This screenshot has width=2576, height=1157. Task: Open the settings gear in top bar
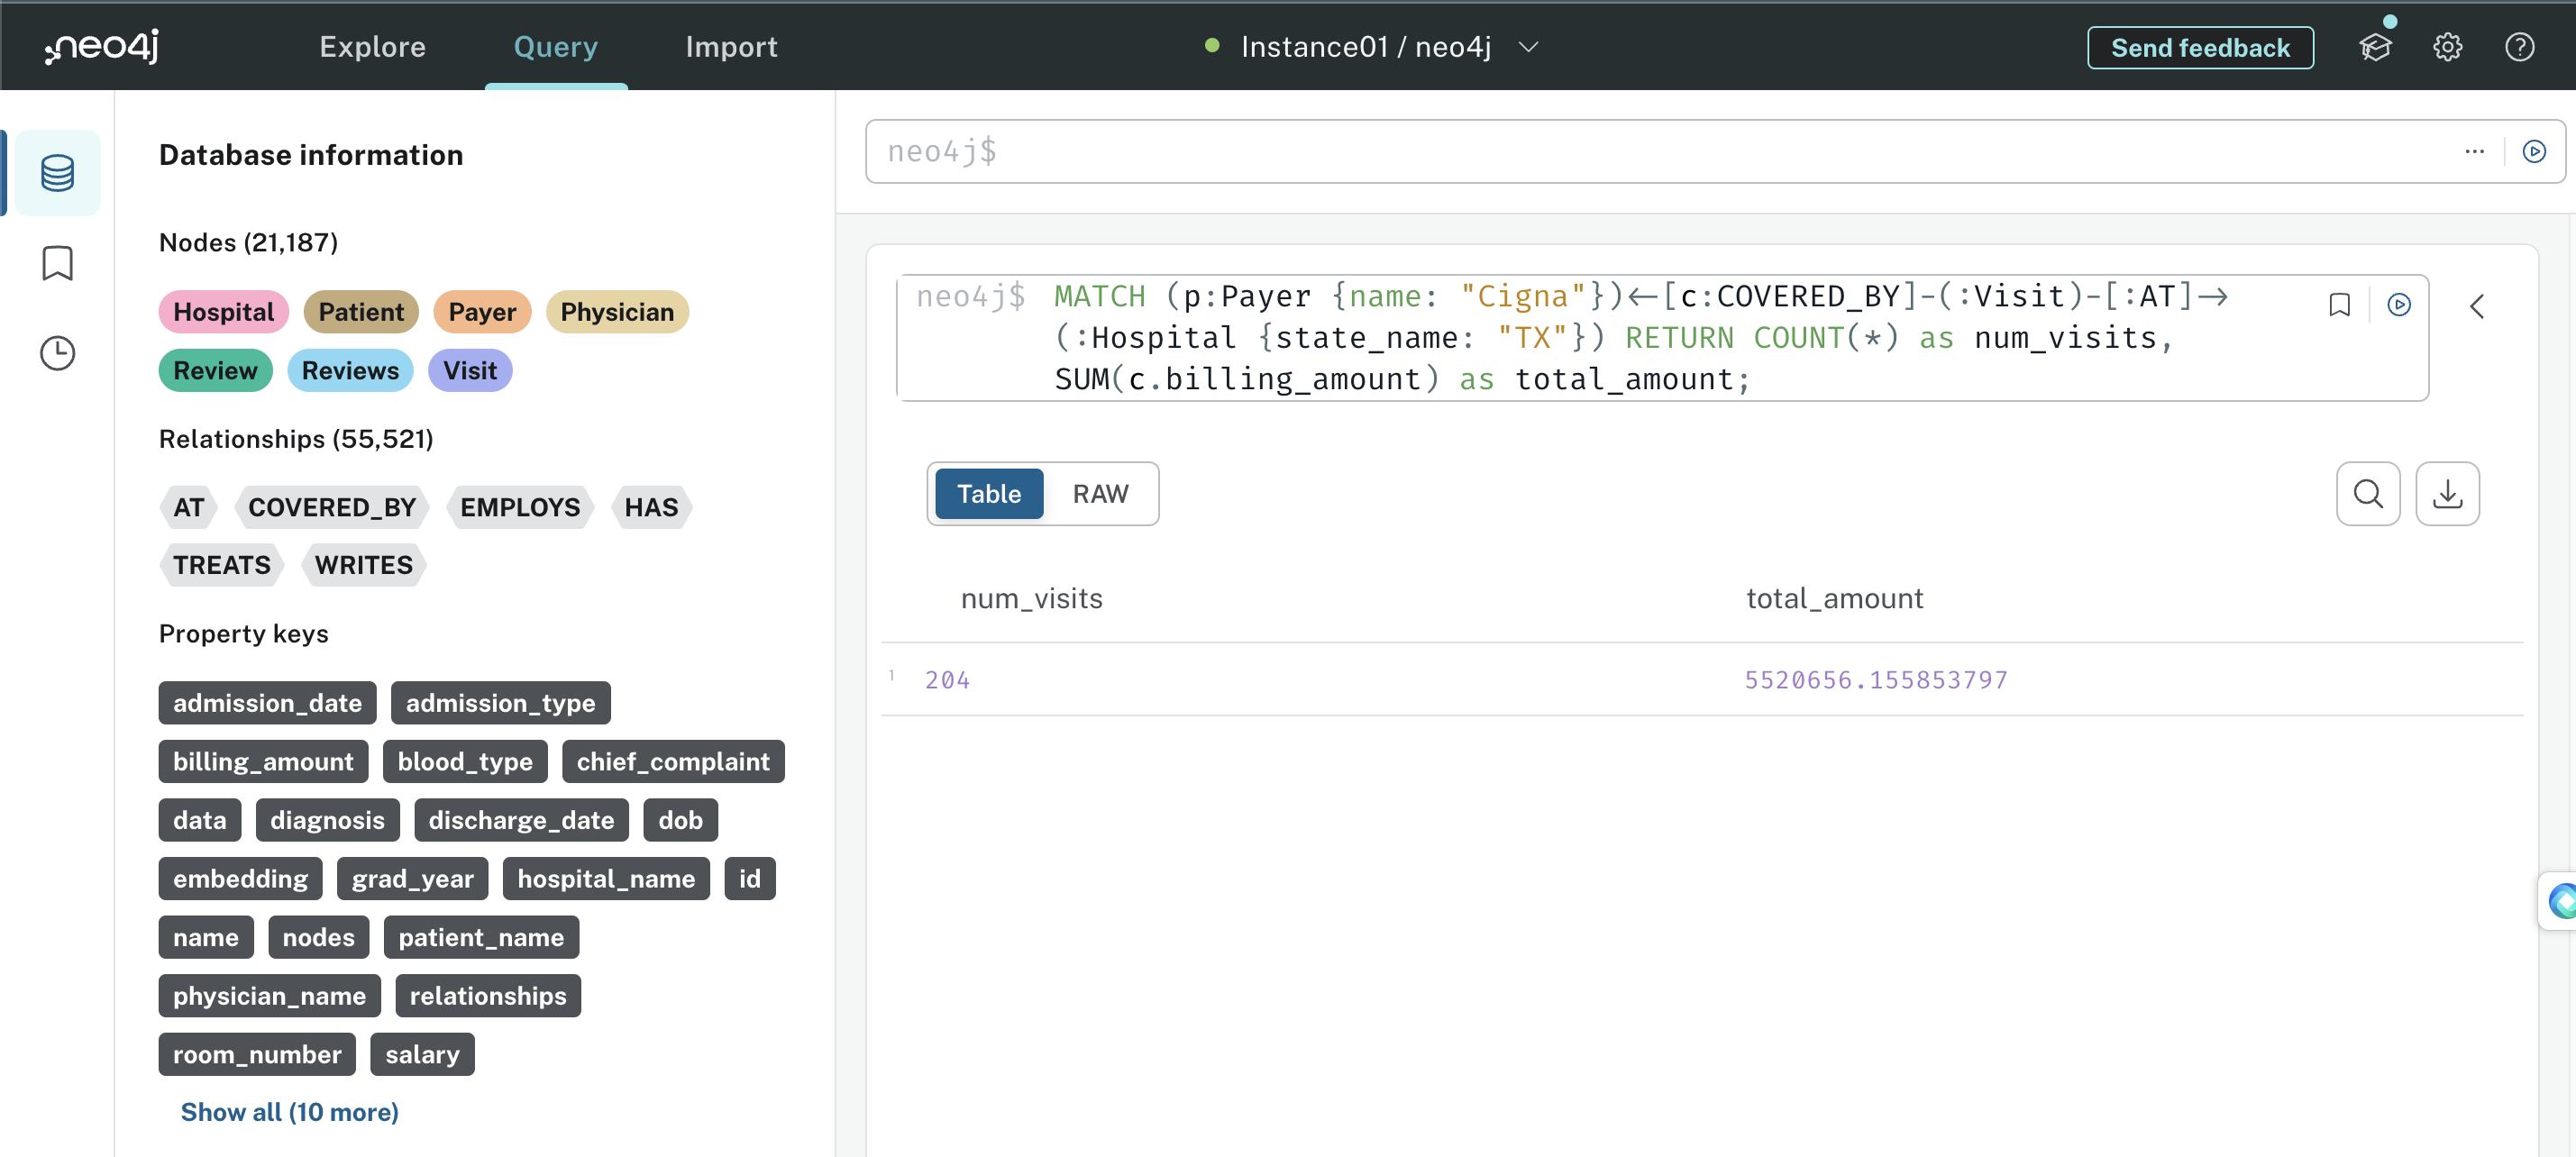2447,47
